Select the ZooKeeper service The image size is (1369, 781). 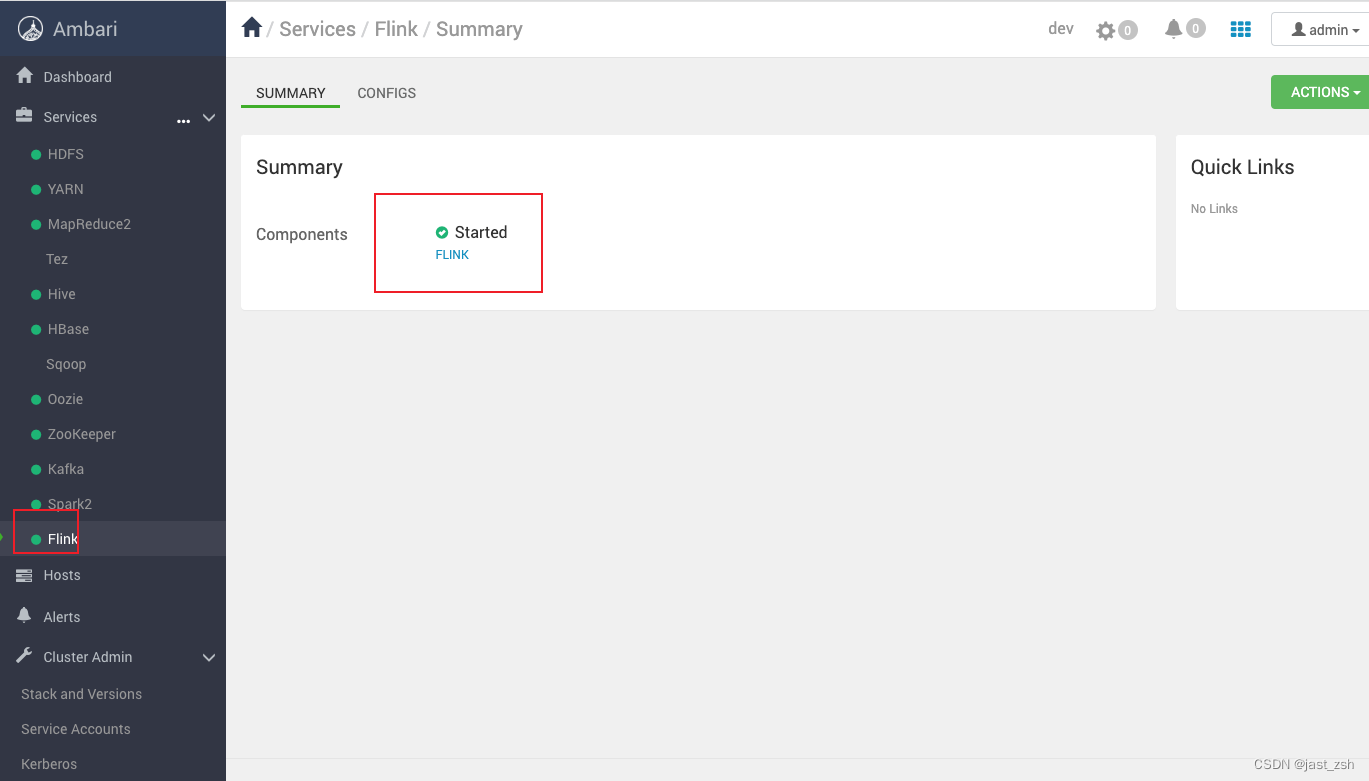(82, 434)
